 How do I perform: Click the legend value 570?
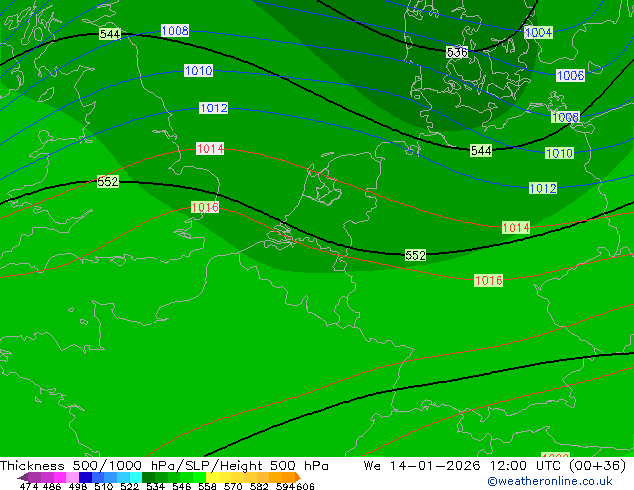click(x=233, y=486)
